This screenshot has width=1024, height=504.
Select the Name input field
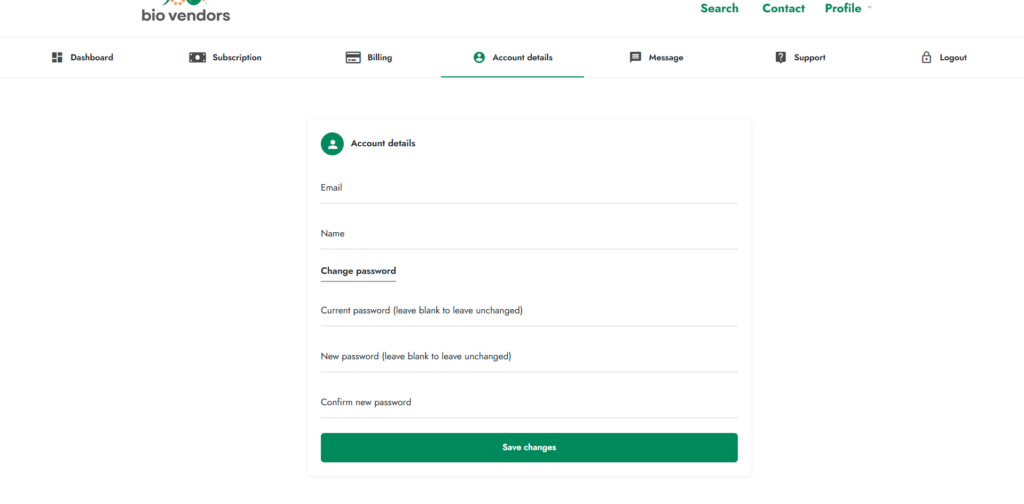pyautogui.click(x=529, y=234)
